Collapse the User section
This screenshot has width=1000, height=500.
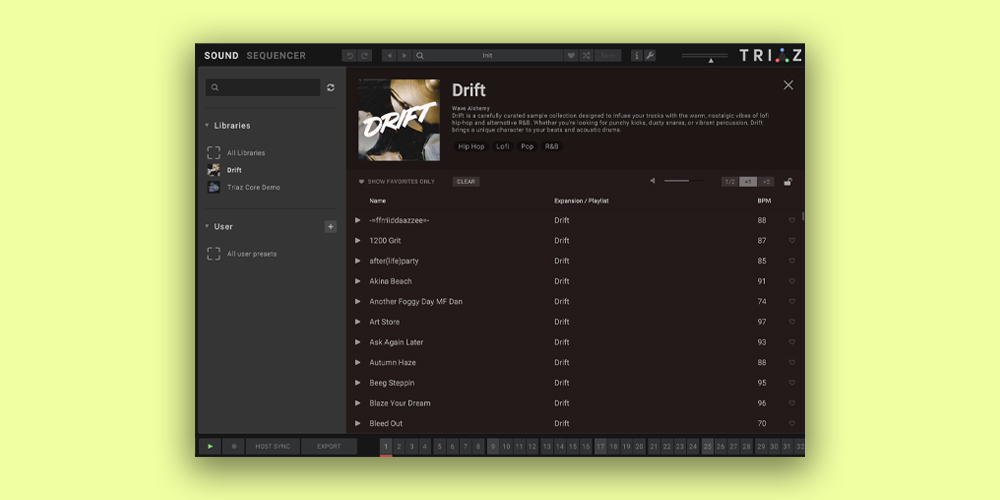[x=207, y=226]
